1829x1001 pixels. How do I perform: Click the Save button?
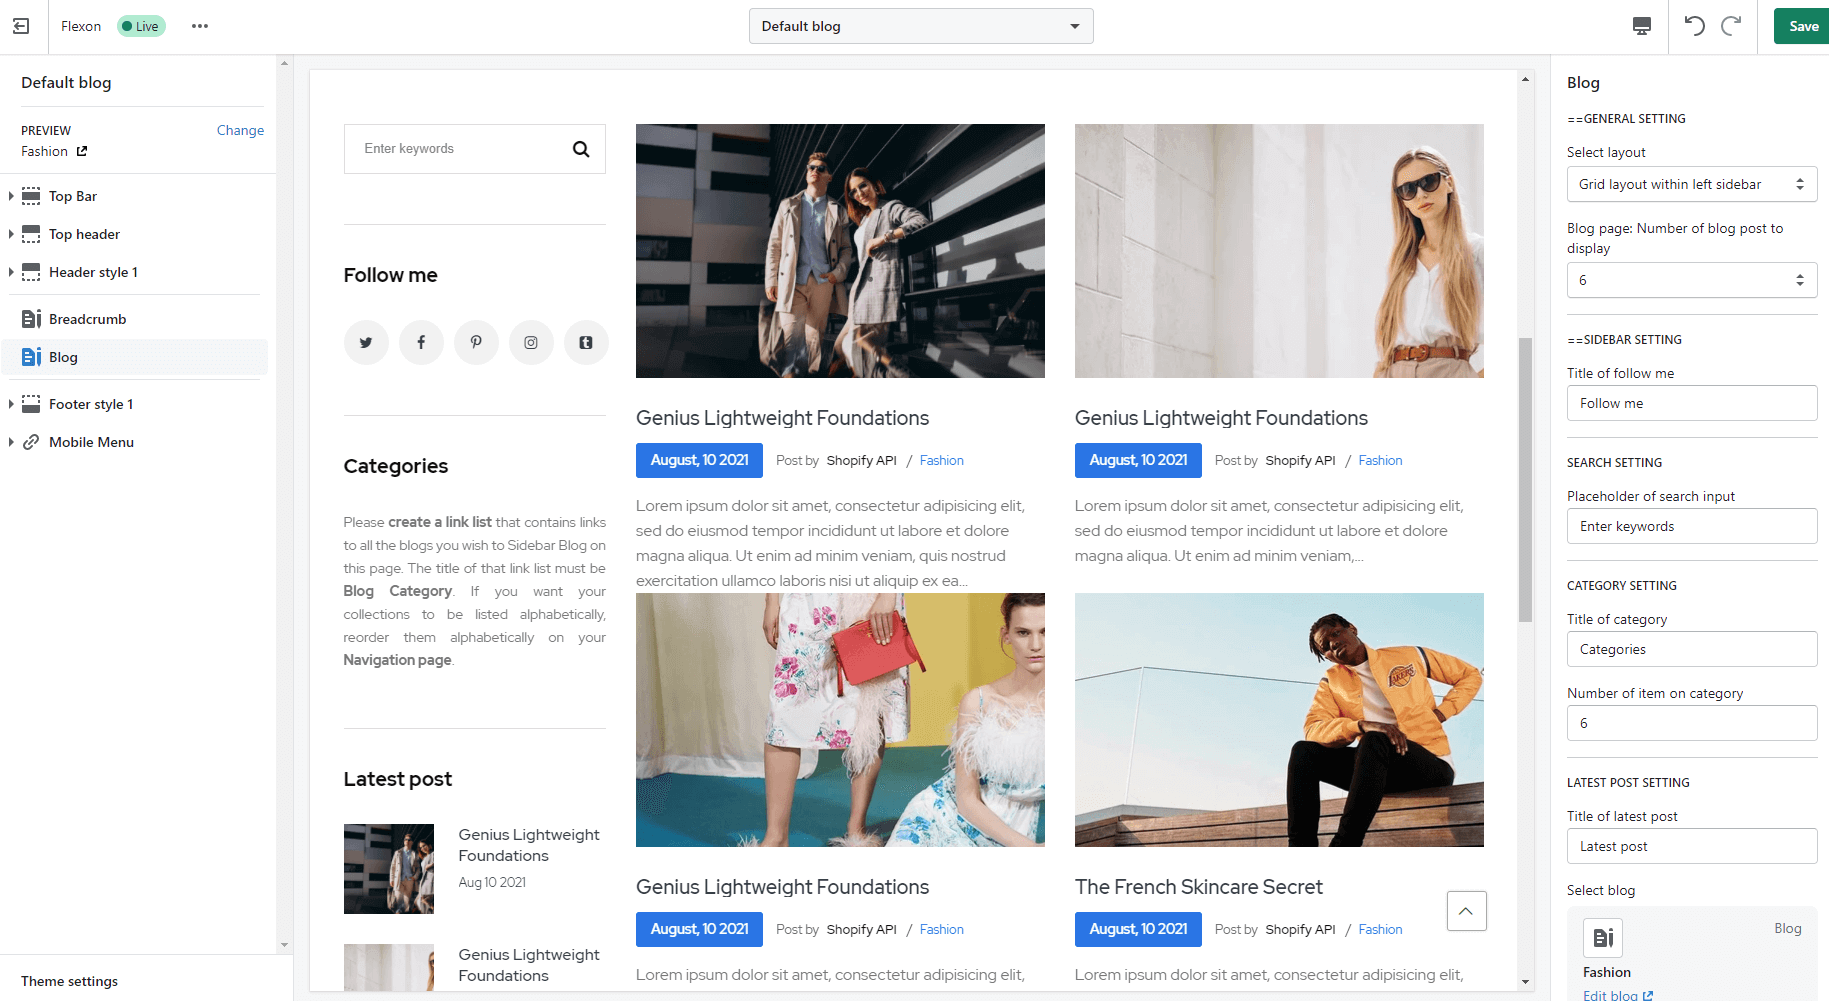click(1802, 26)
